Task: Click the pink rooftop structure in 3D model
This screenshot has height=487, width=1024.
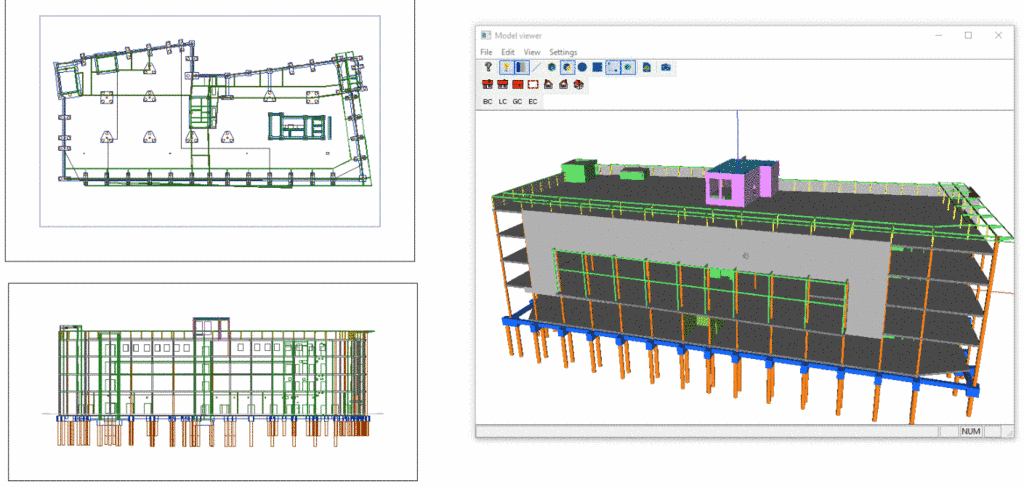Action: pos(741,181)
